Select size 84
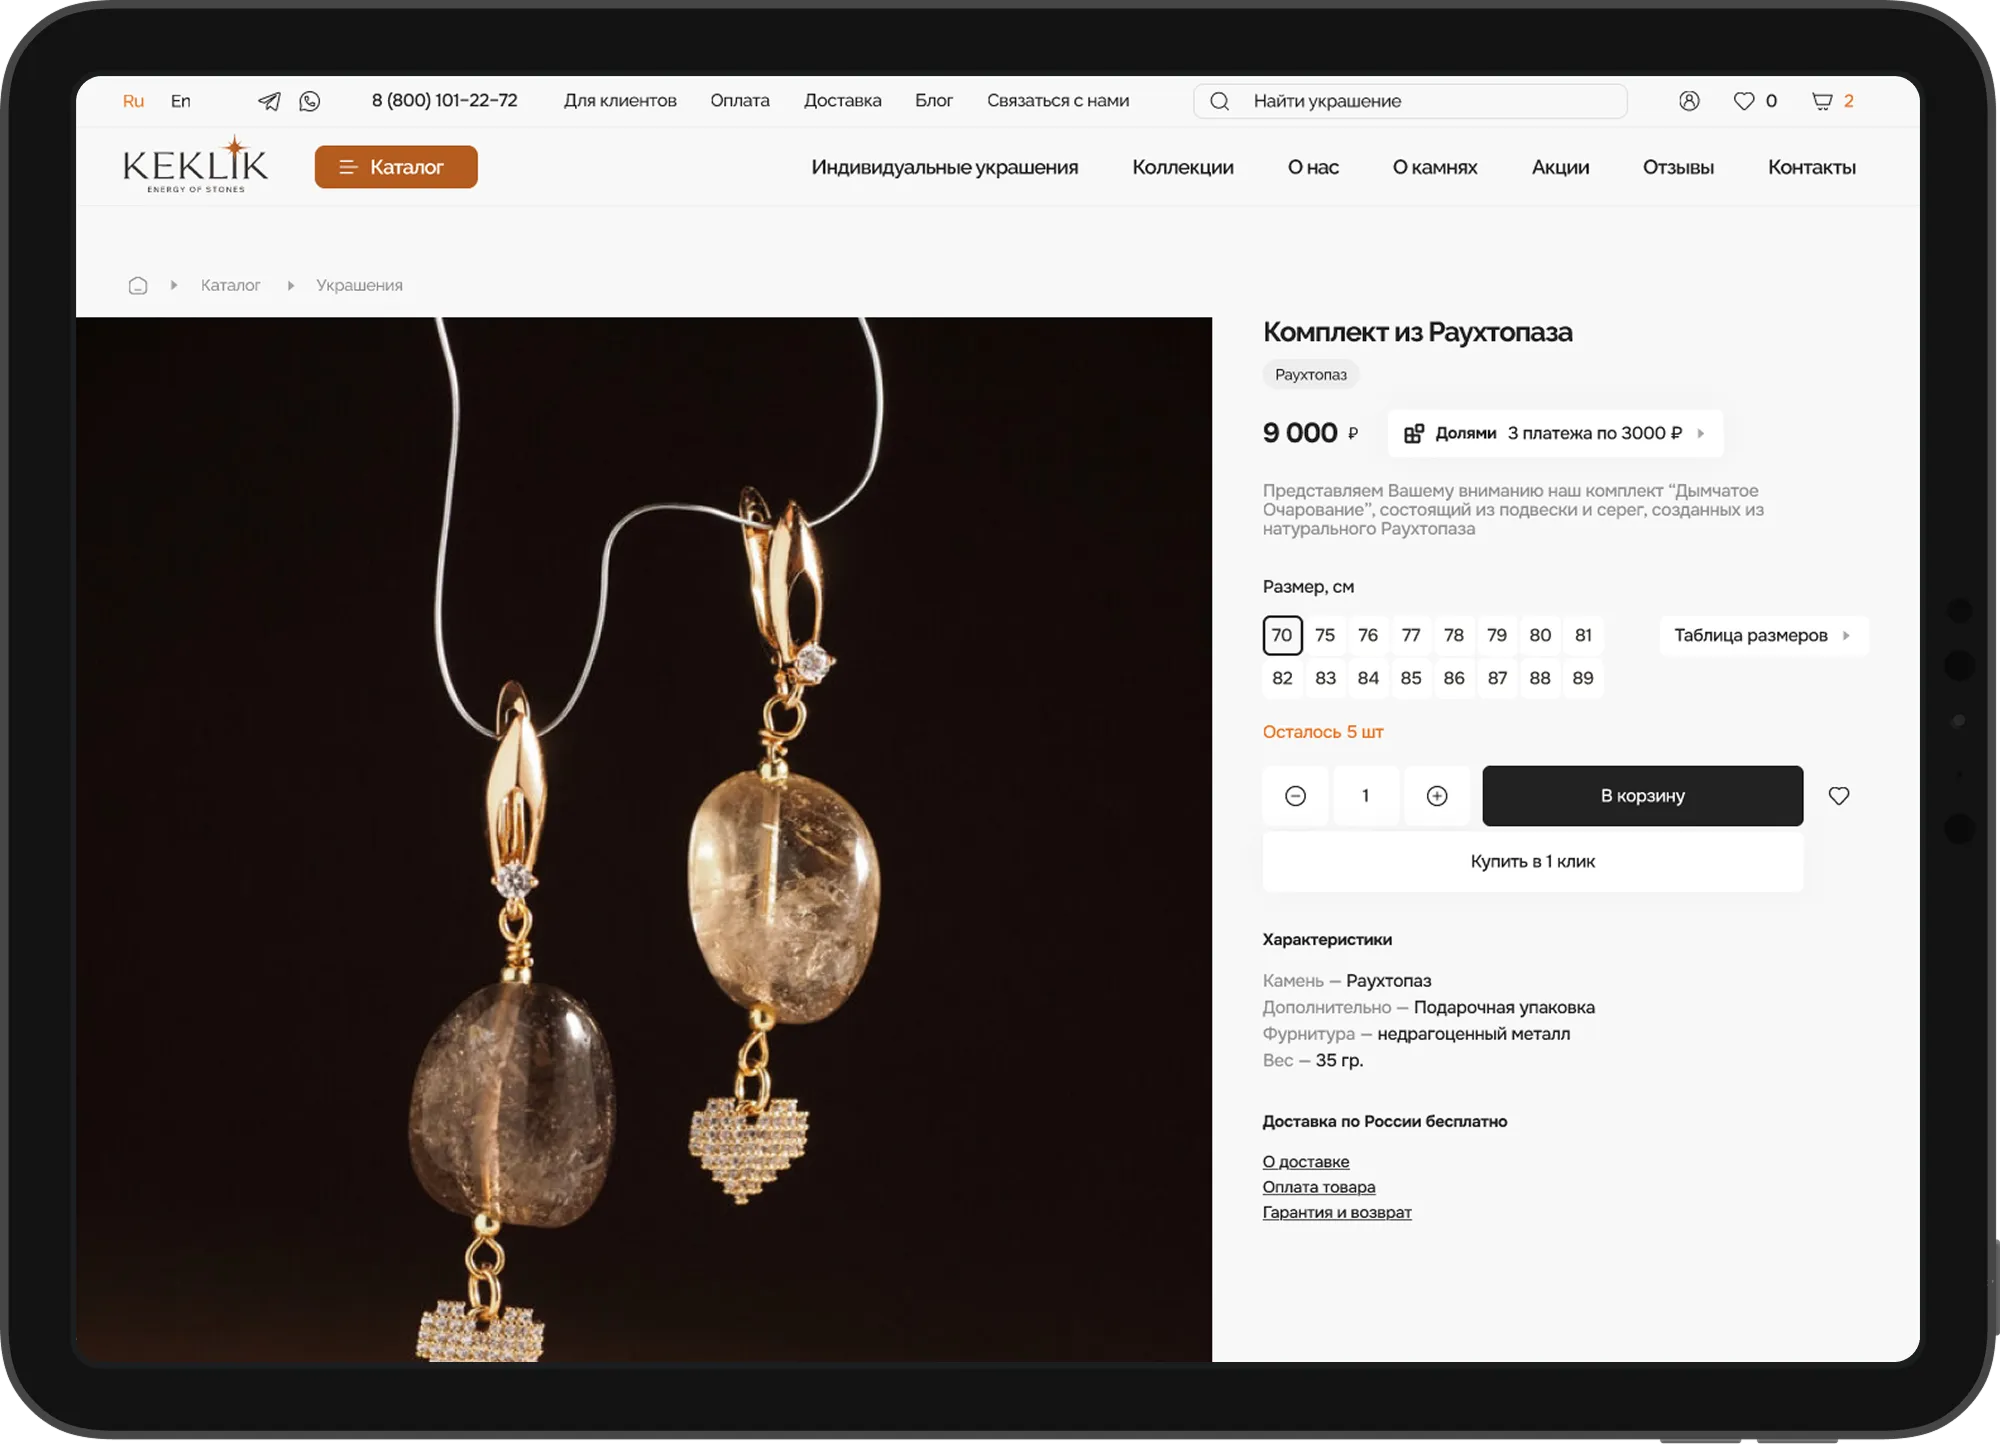The width and height of the screenshot is (2000, 1444). [x=1368, y=678]
